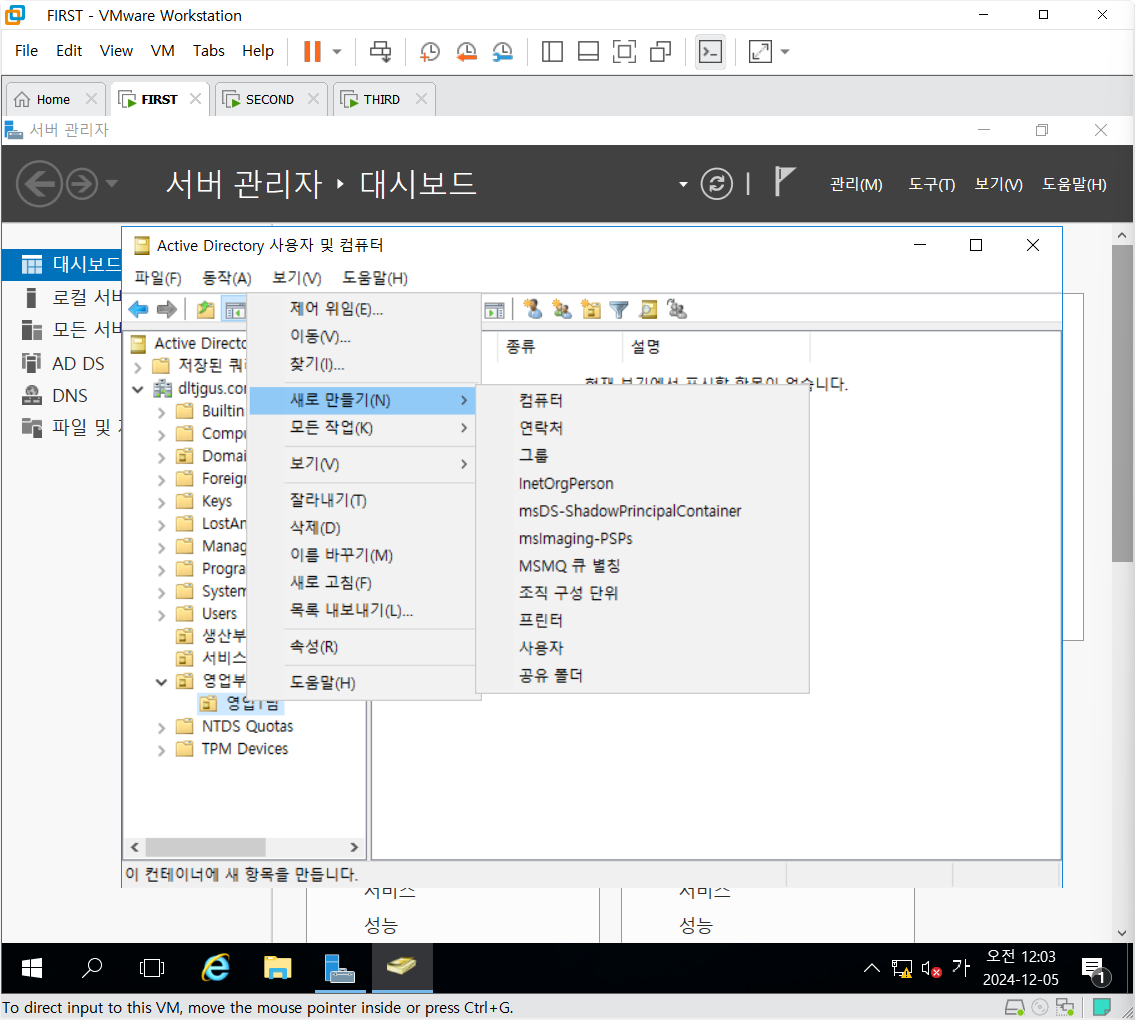Refresh the Server Manager dashboard
The height and width of the screenshot is (1020, 1135).
717,184
